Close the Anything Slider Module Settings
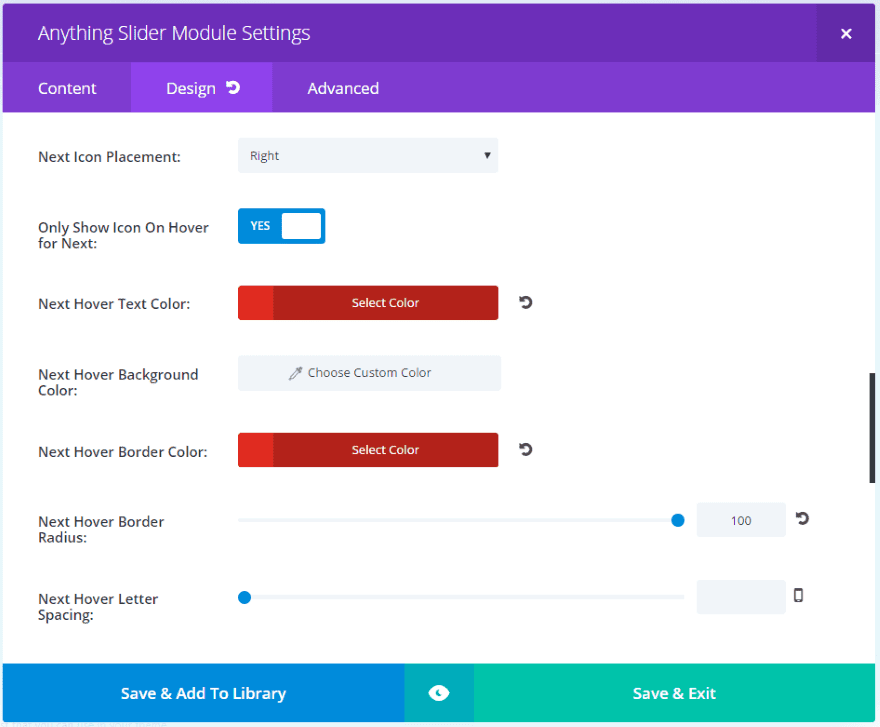 (x=846, y=34)
